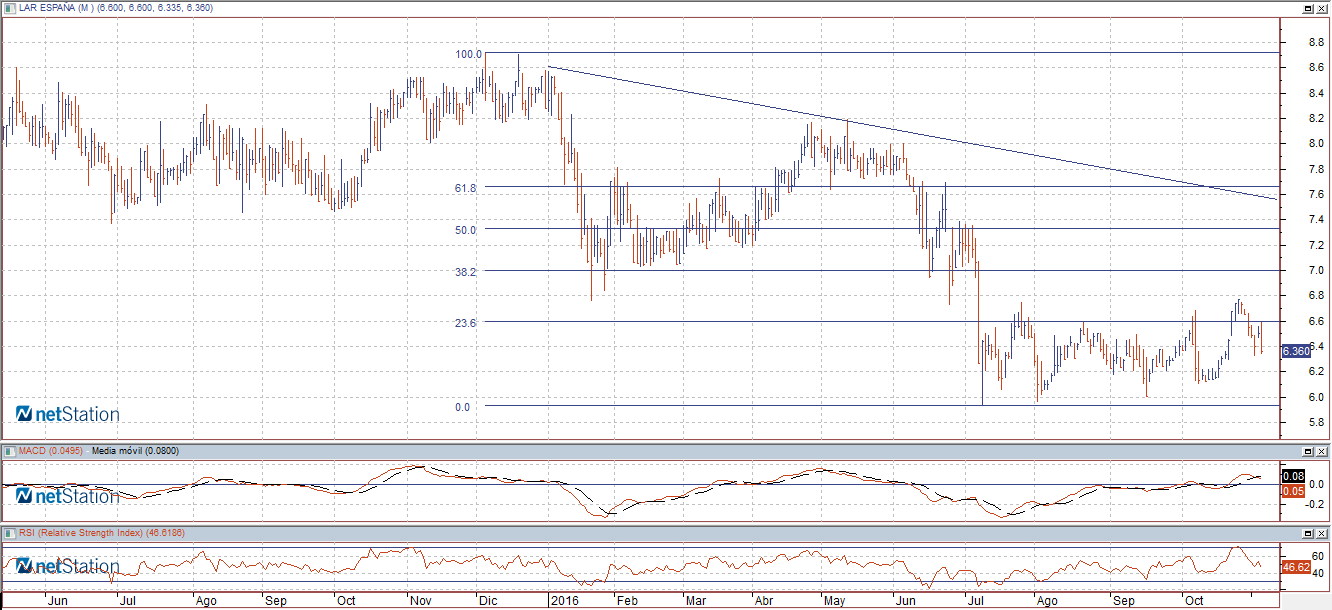Maximize the MACD indicator panel
This screenshot has height=610, width=1332.
pyautogui.click(x=1306, y=452)
